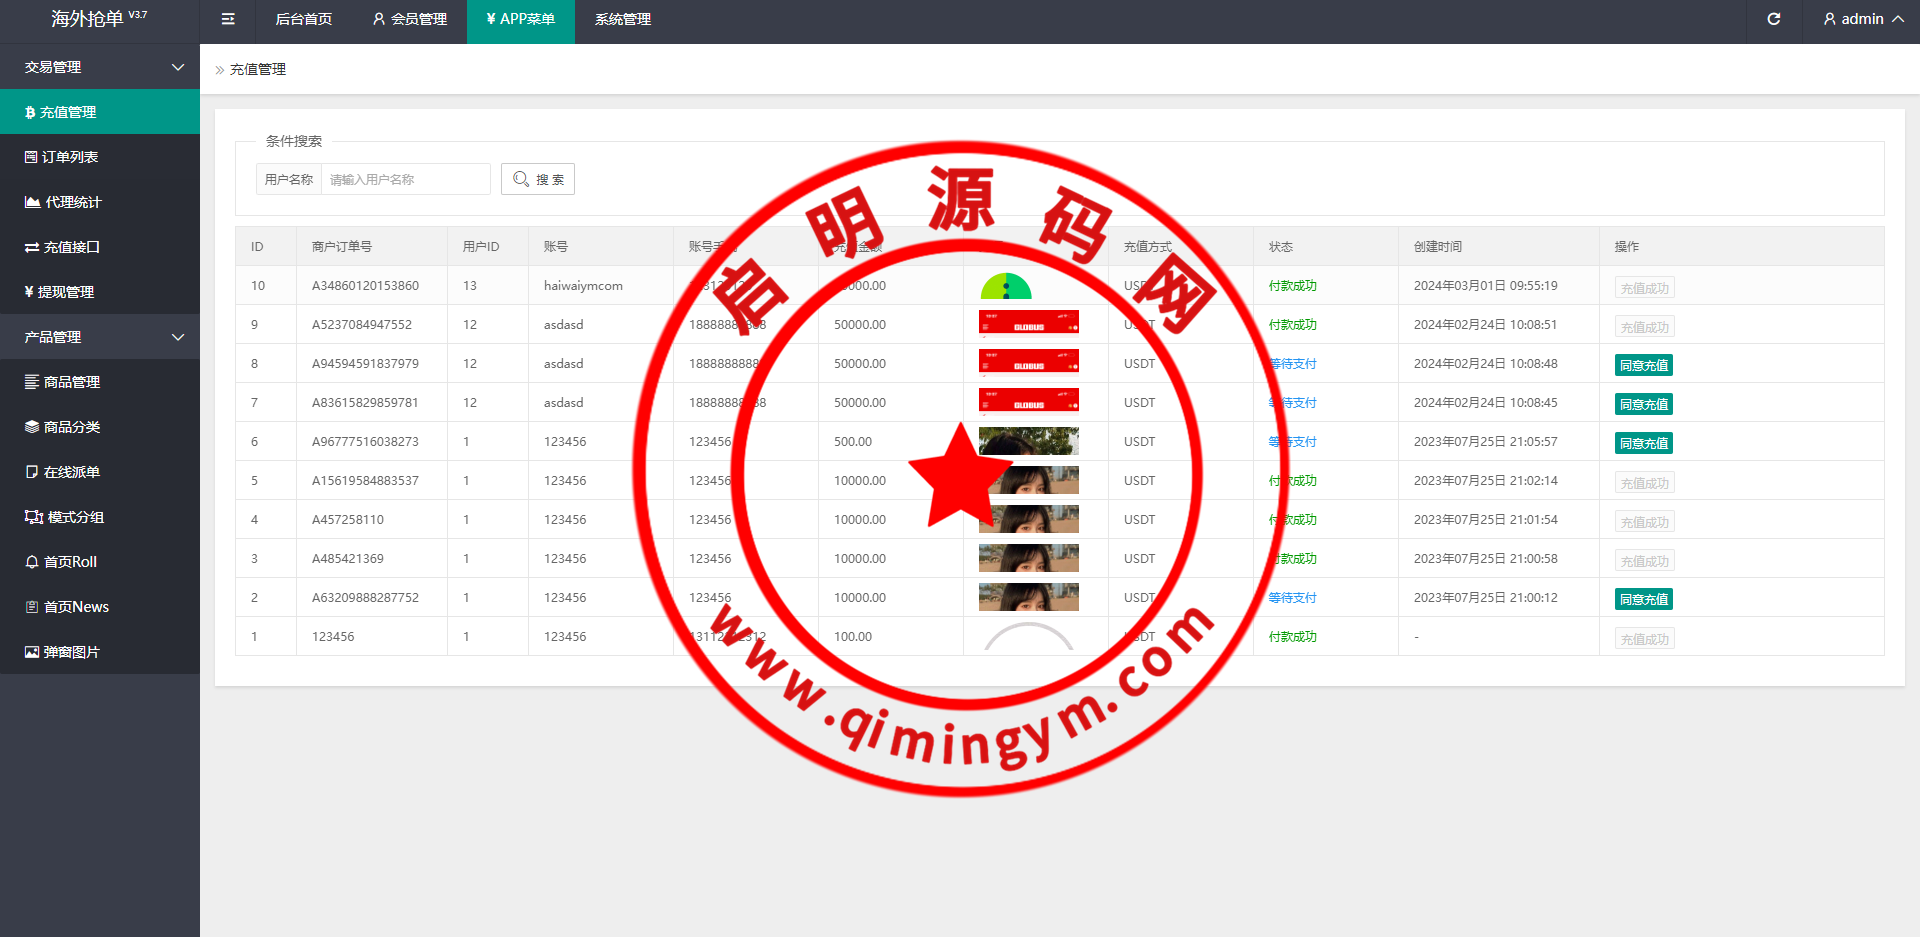Open 代理统计 chart item in sidebar
The height and width of the screenshot is (937, 1920).
tap(72, 202)
